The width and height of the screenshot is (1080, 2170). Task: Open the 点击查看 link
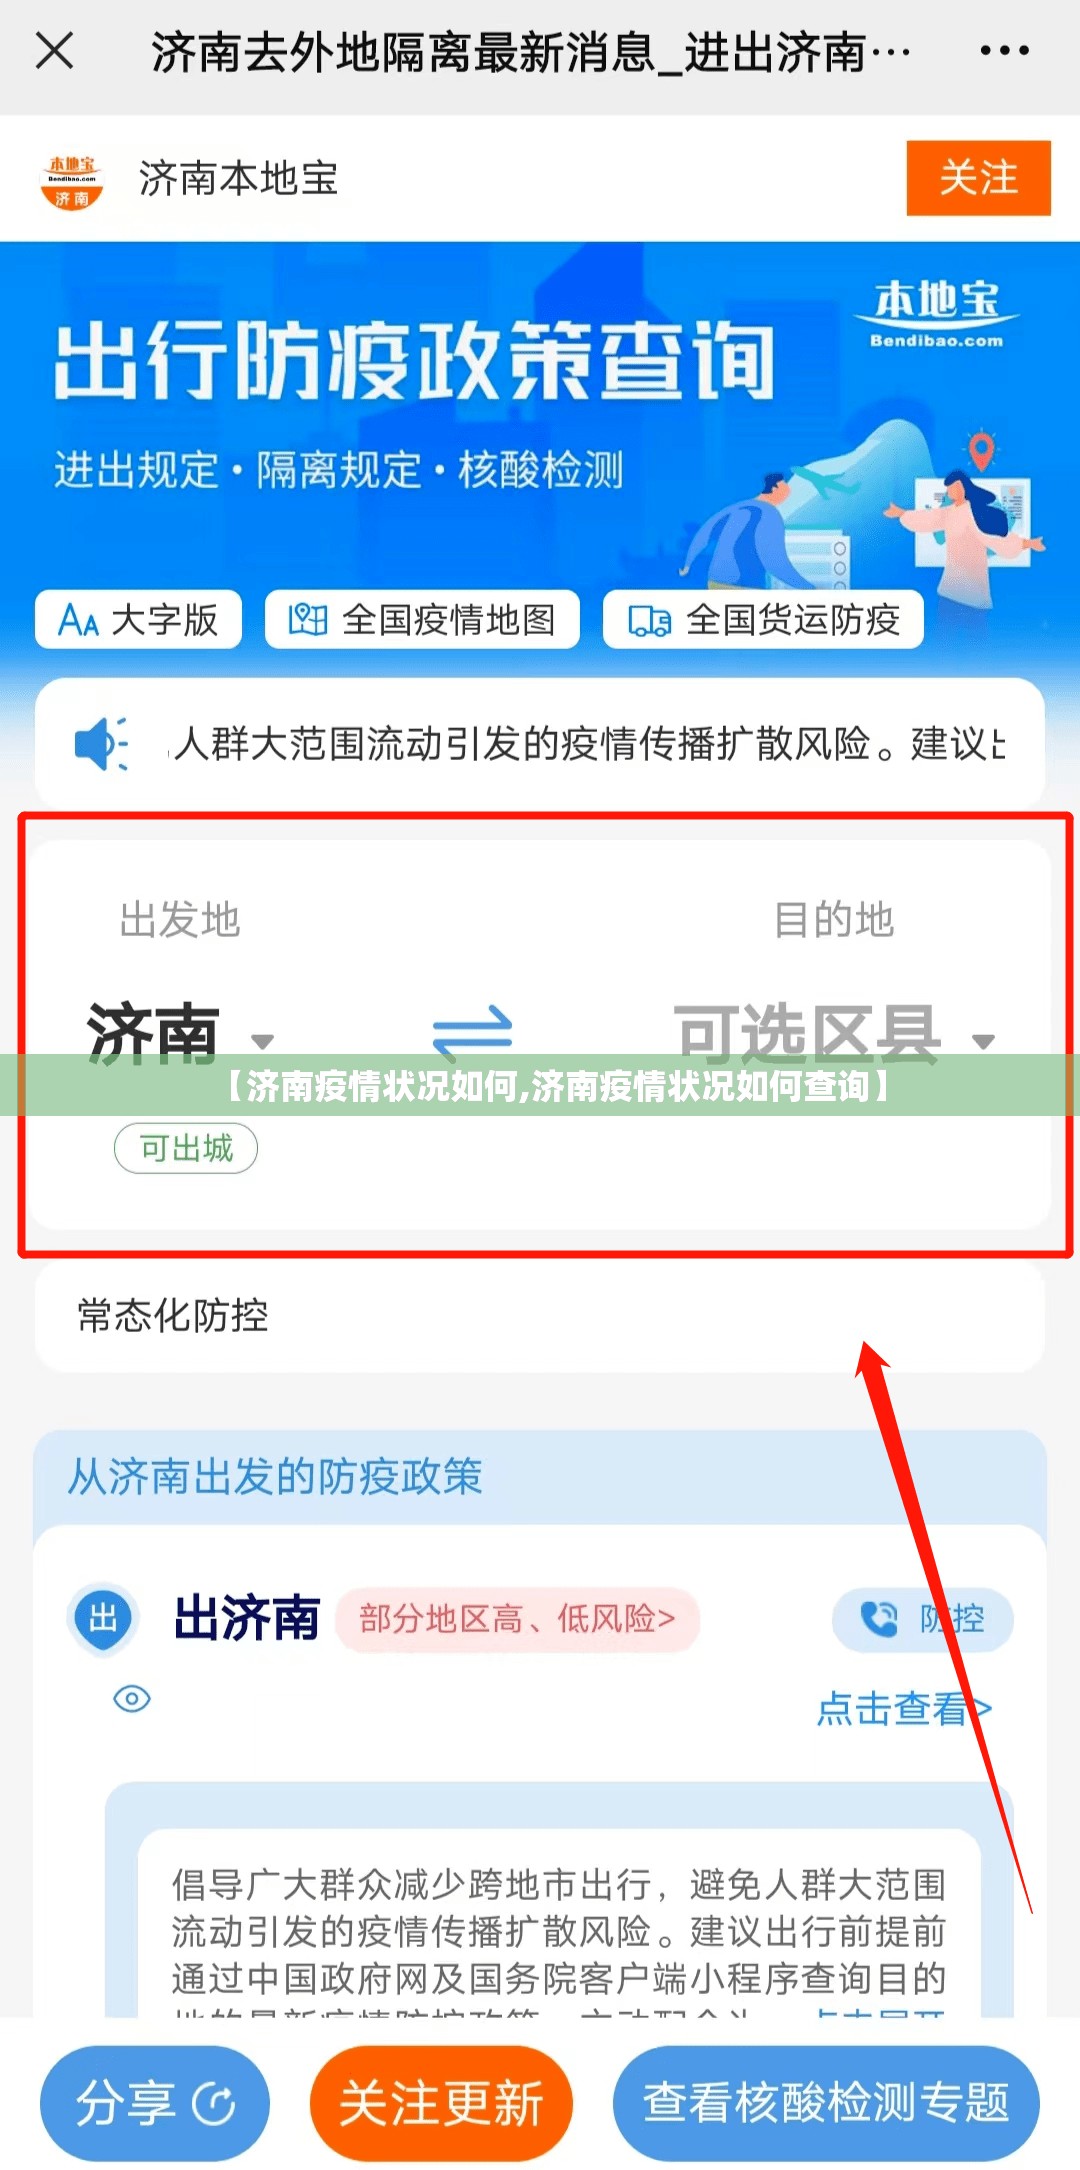point(904,1708)
